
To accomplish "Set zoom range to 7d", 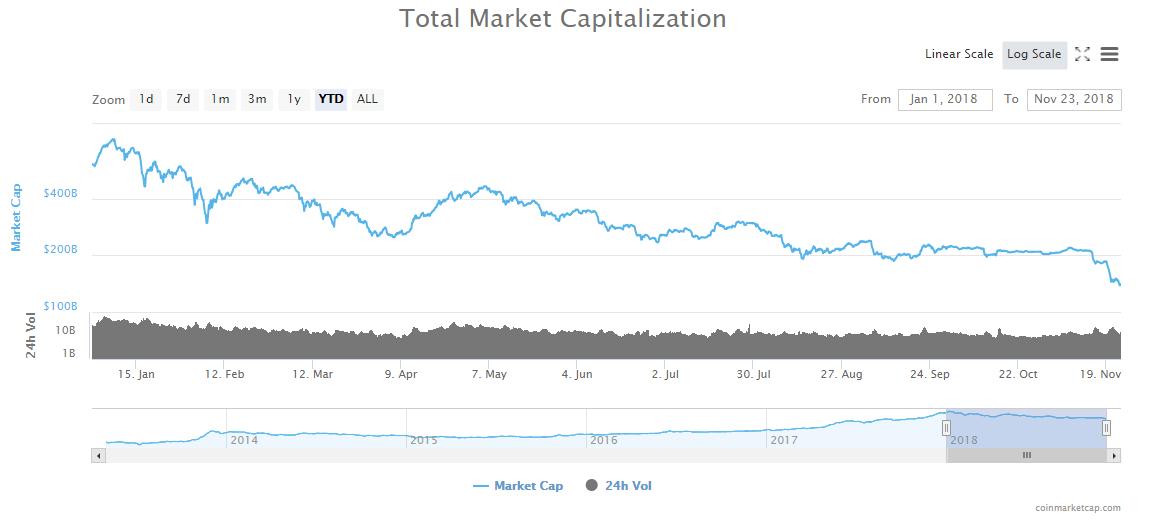I will (183, 99).
